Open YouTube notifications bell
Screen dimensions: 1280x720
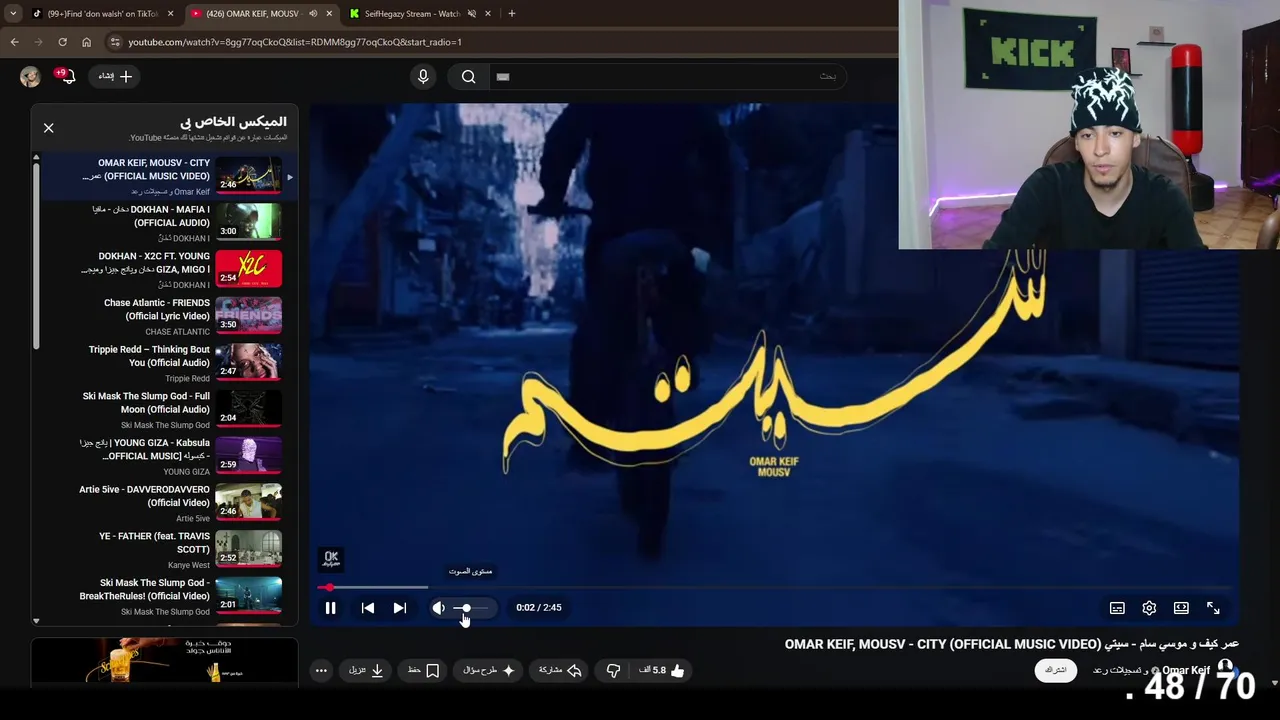tap(68, 77)
